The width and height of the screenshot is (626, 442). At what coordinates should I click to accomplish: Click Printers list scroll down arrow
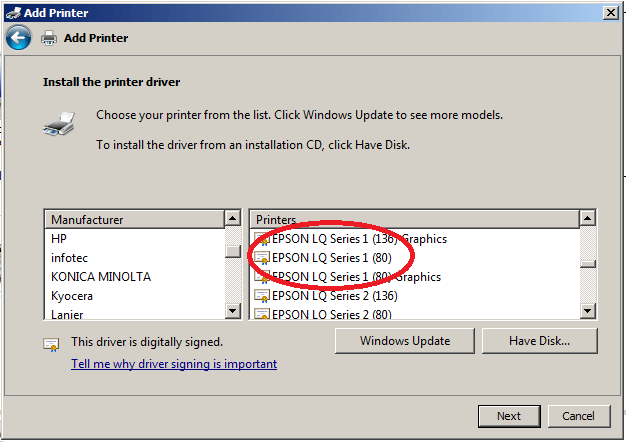coord(588,311)
